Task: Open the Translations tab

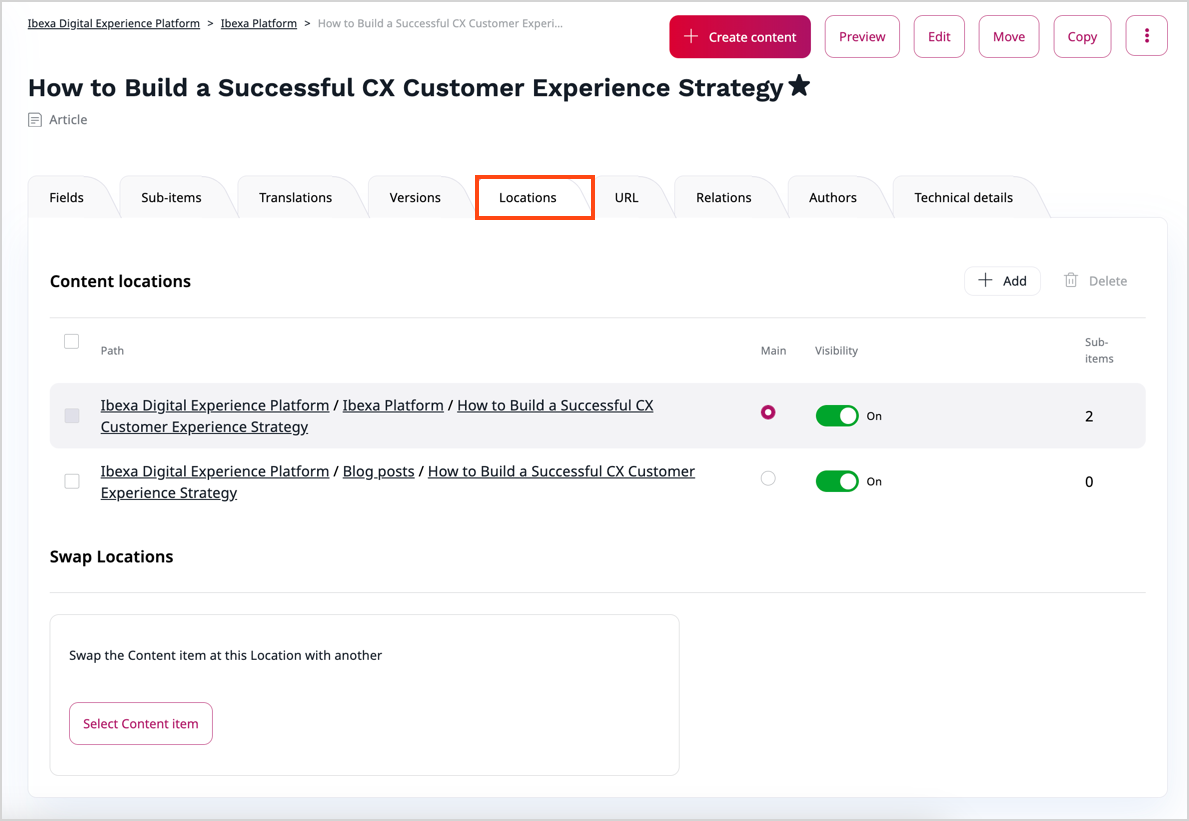Action: (295, 197)
